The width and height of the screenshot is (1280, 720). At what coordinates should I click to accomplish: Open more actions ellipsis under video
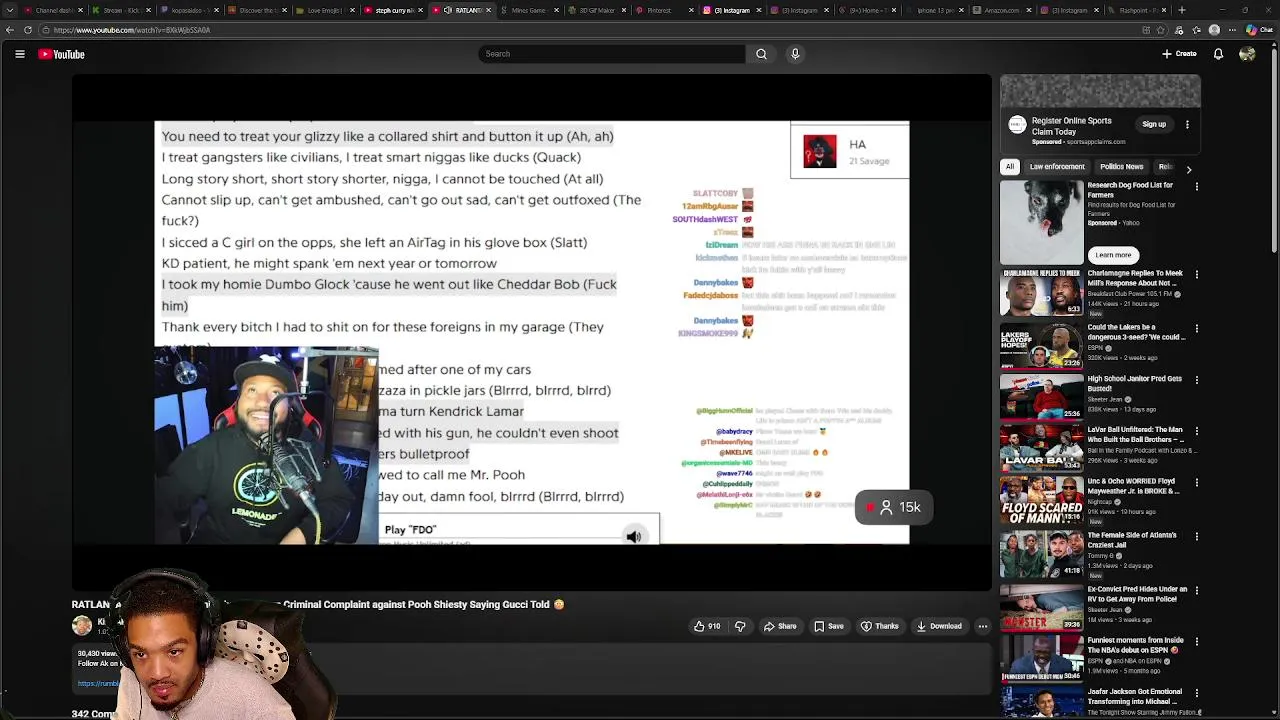click(983, 626)
